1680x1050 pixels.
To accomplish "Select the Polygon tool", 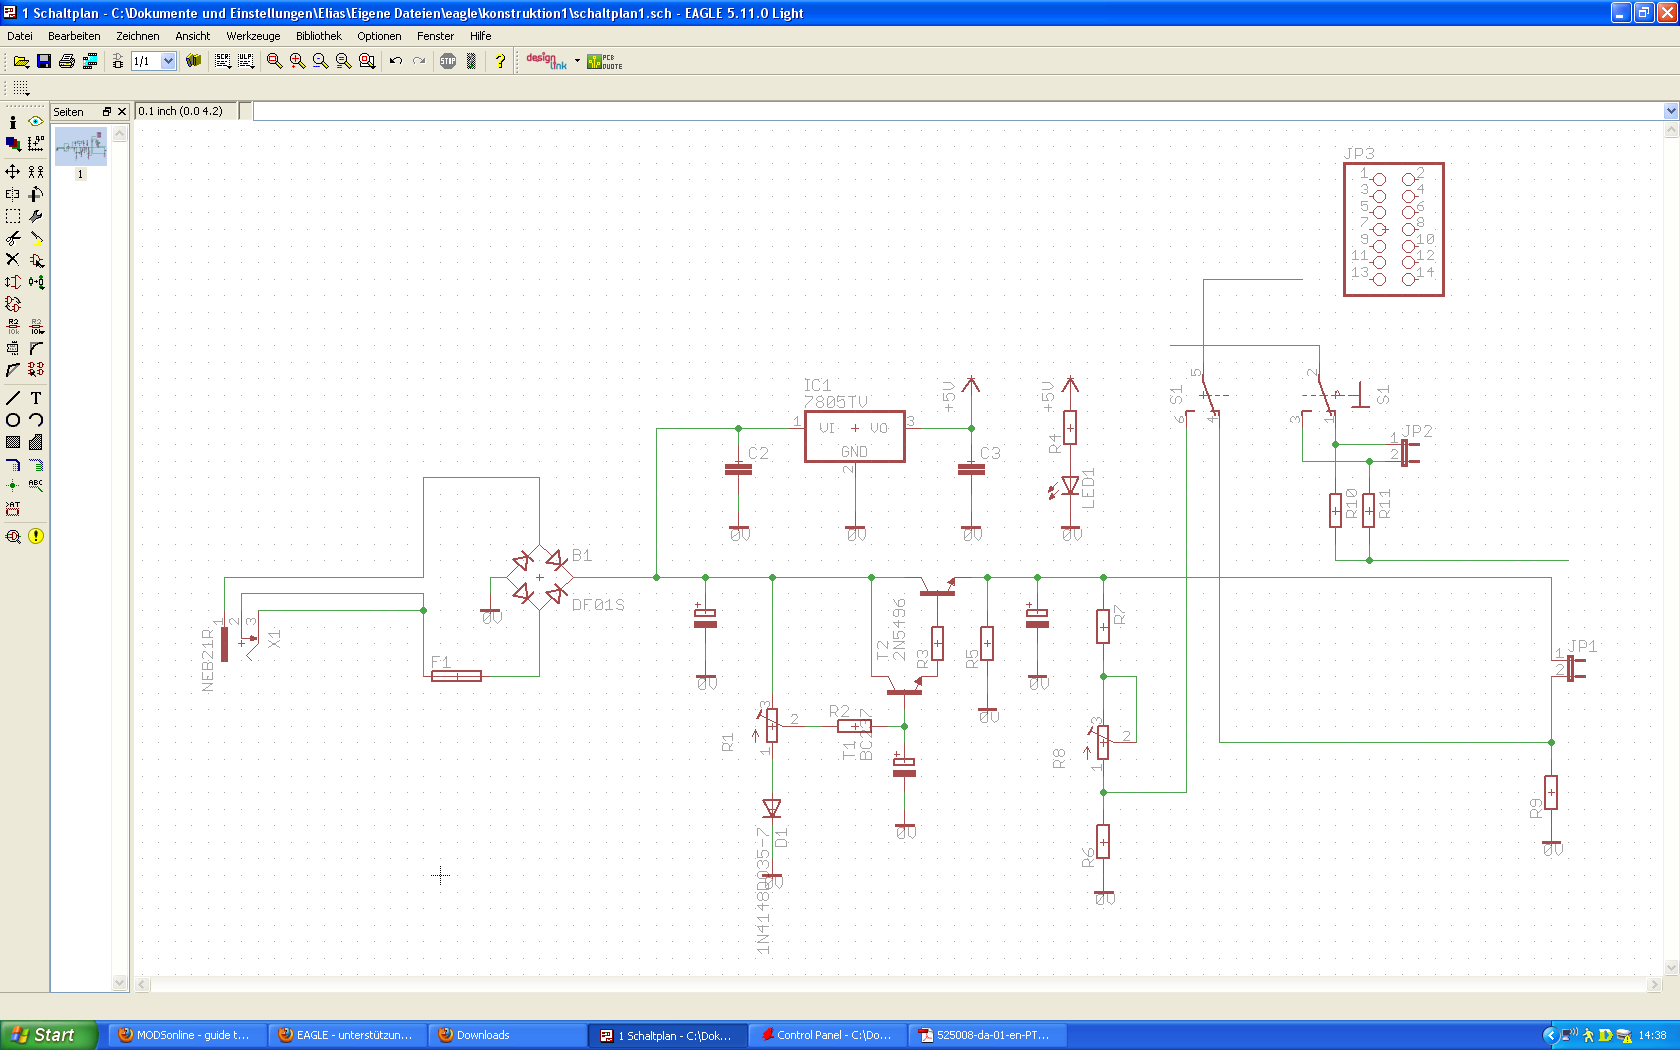I will pos(36,442).
